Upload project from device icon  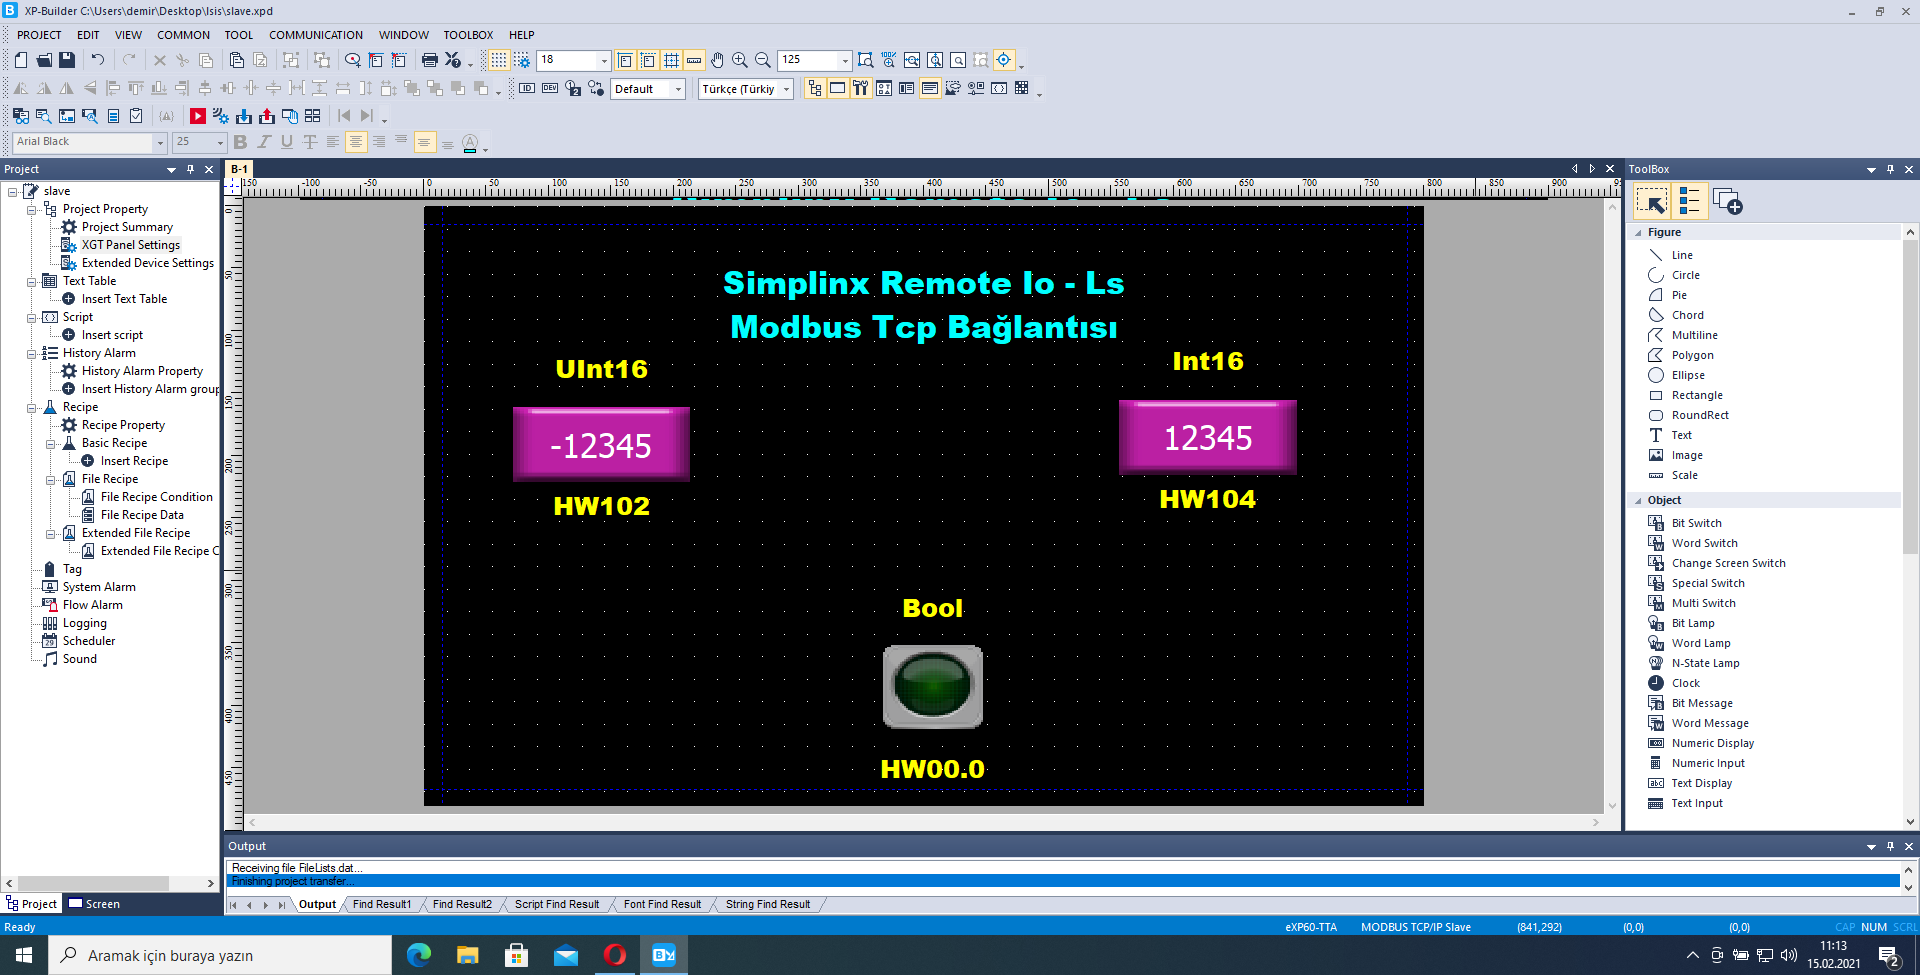tap(267, 116)
